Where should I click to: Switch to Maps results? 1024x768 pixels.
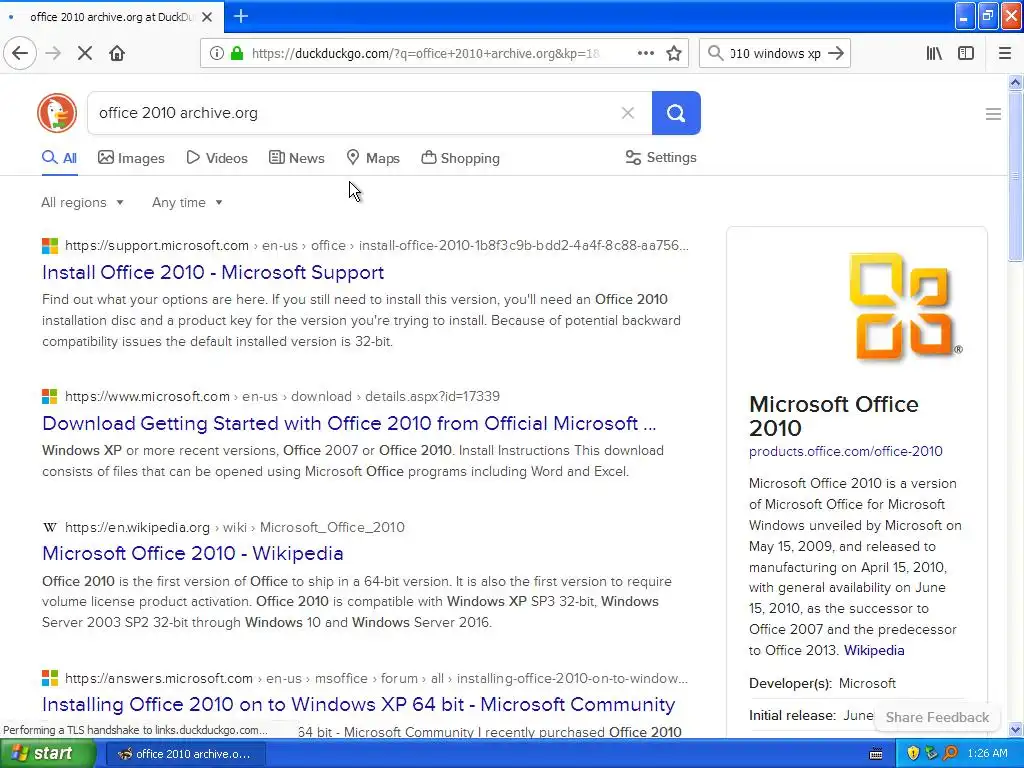click(x=373, y=158)
